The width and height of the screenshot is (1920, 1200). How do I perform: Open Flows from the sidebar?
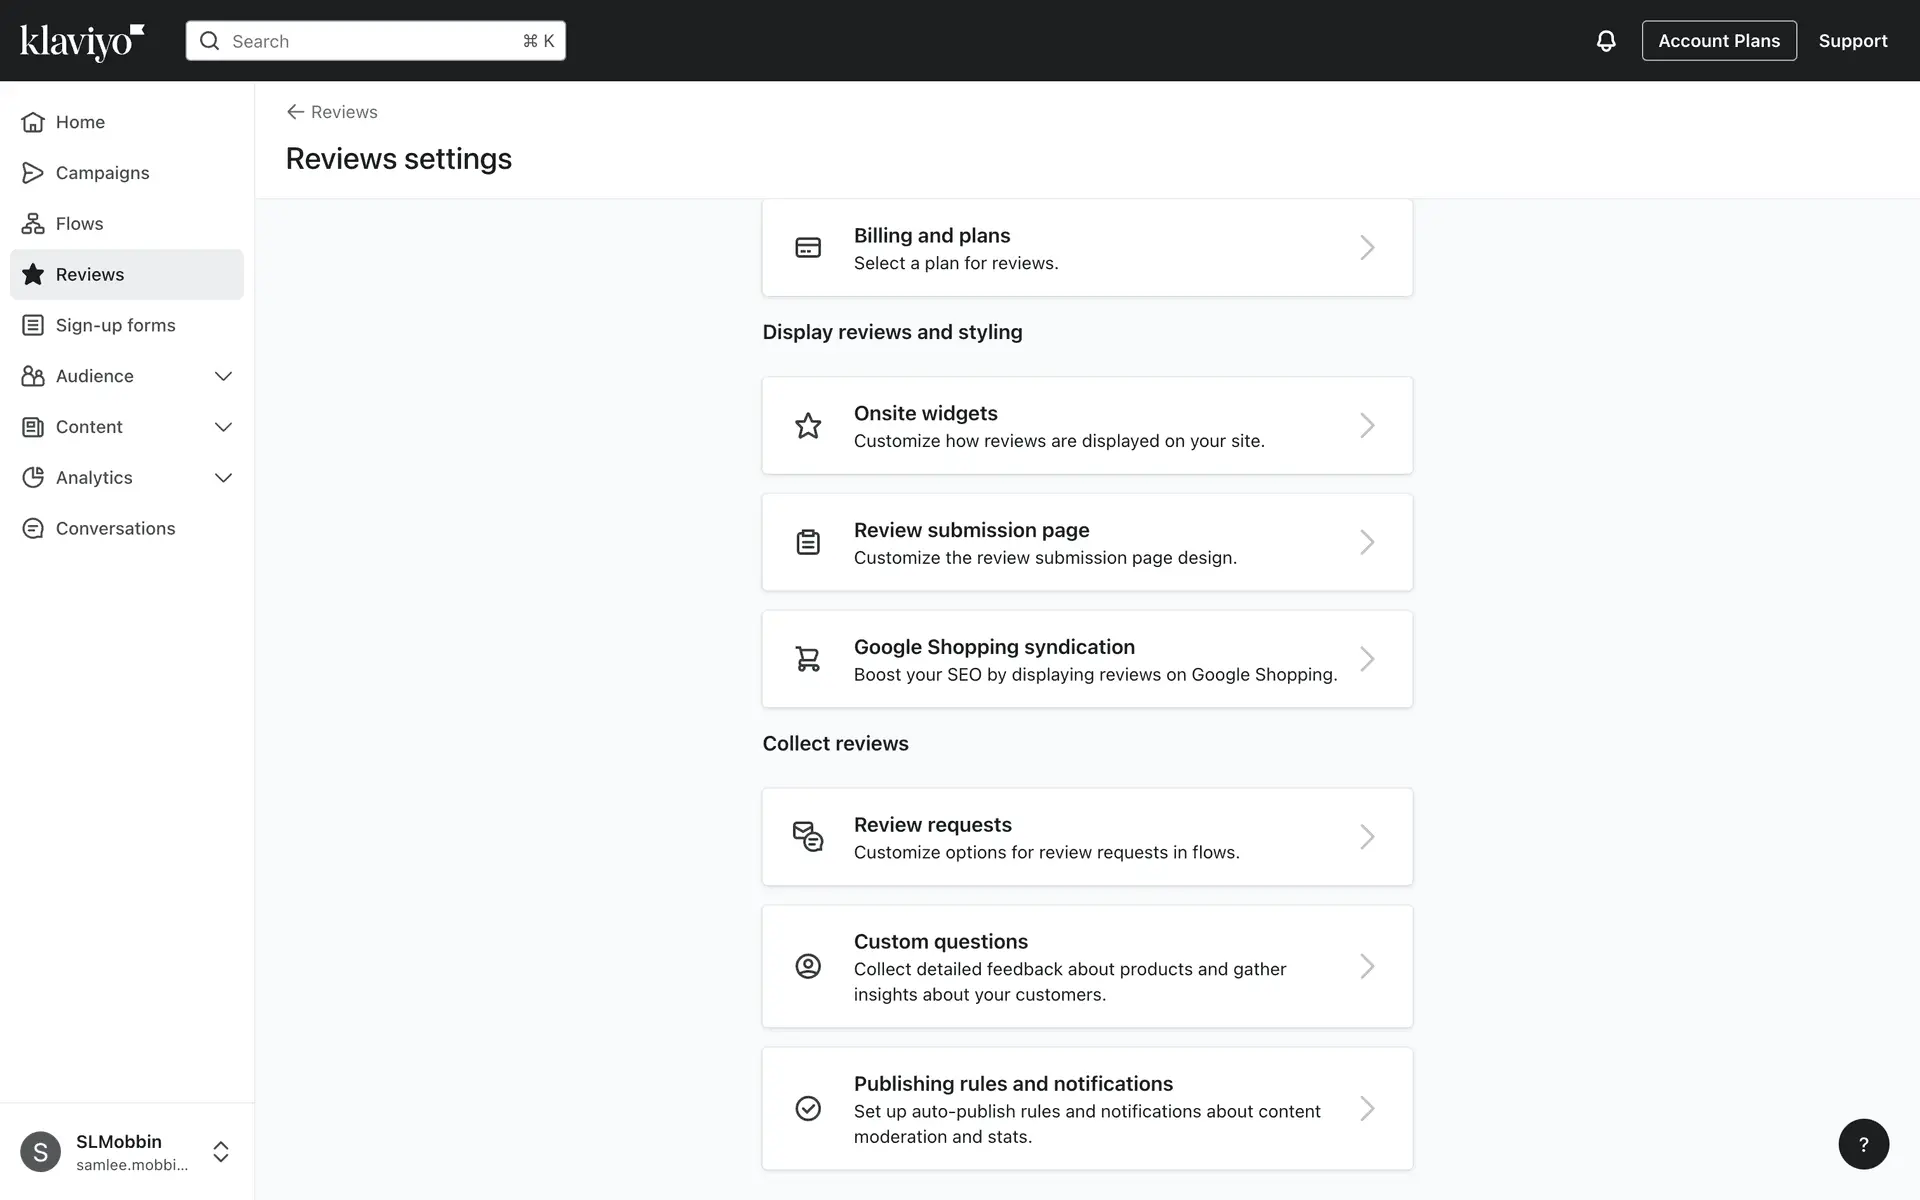(80, 224)
